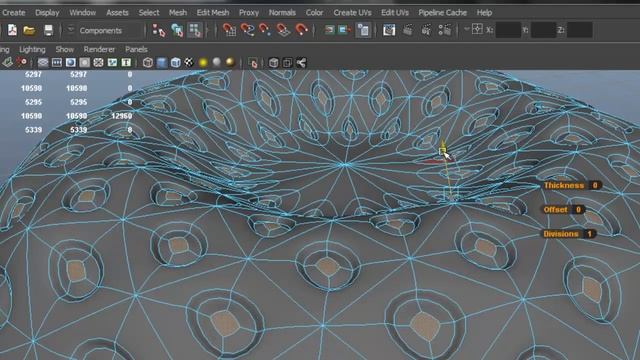Toggle safe action icon
The height and width of the screenshot is (360, 640).
point(112,62)
